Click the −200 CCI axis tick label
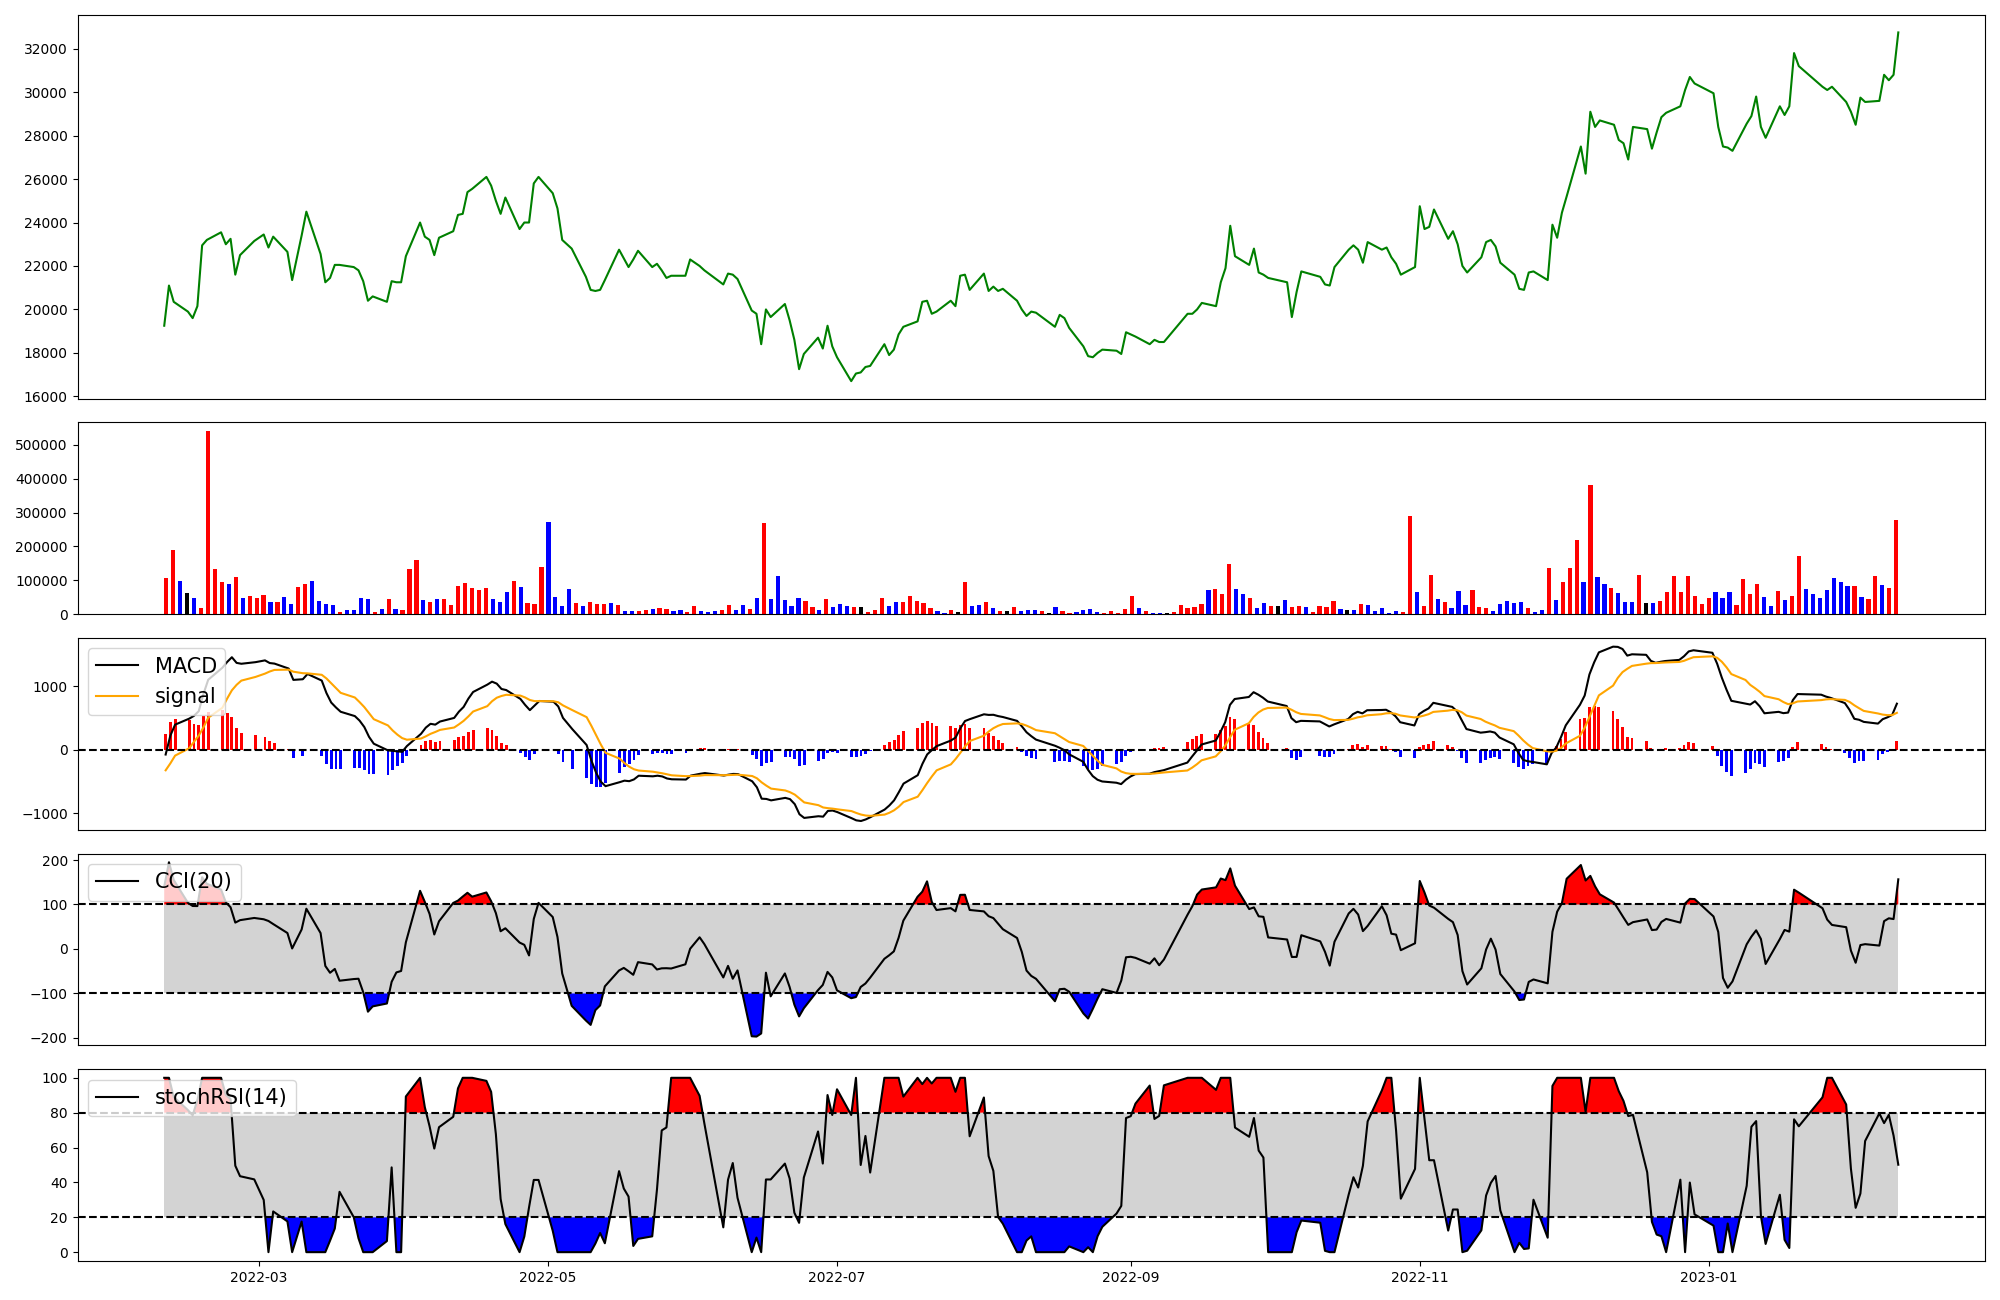 pos(50,1038)
